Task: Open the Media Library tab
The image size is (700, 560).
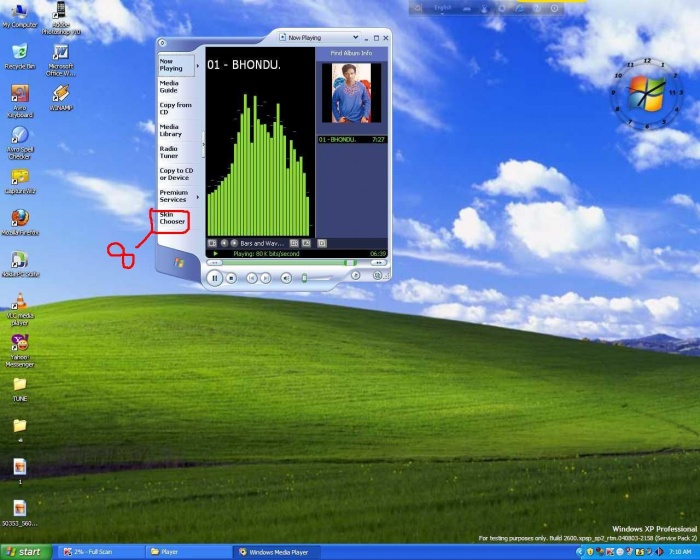Action: point(171,130)
